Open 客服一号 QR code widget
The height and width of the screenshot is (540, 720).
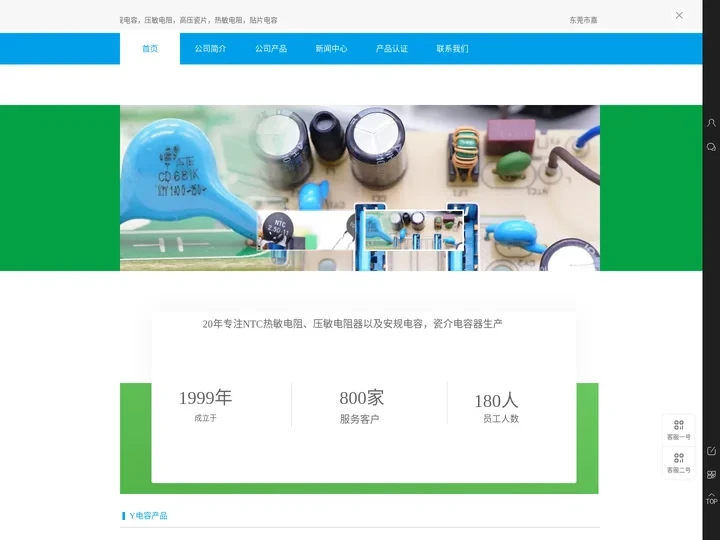click(x=679, y=430)
